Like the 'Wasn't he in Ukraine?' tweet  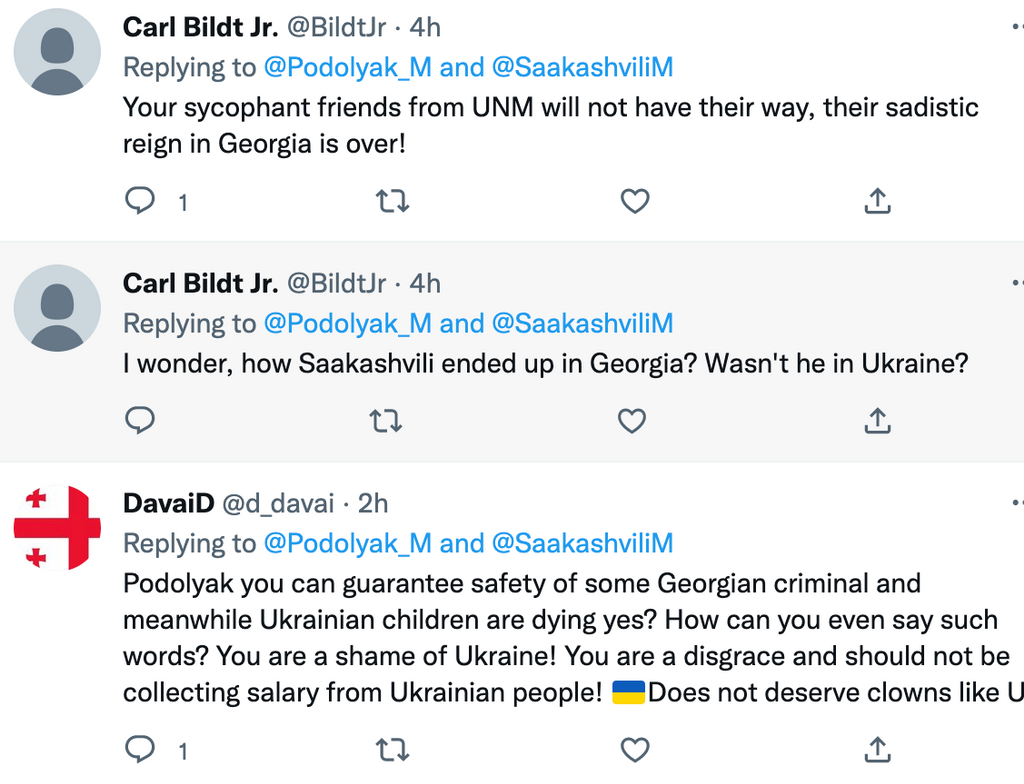tap(632, 421)
